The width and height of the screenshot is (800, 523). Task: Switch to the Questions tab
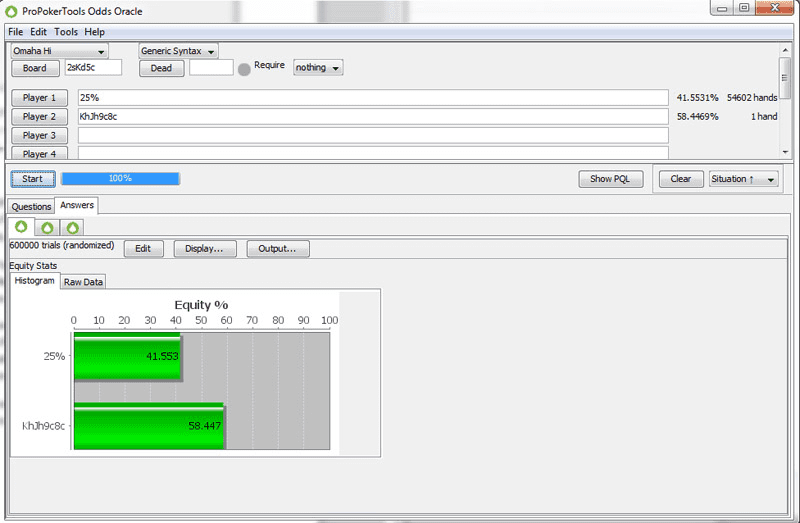click(31, 206)
